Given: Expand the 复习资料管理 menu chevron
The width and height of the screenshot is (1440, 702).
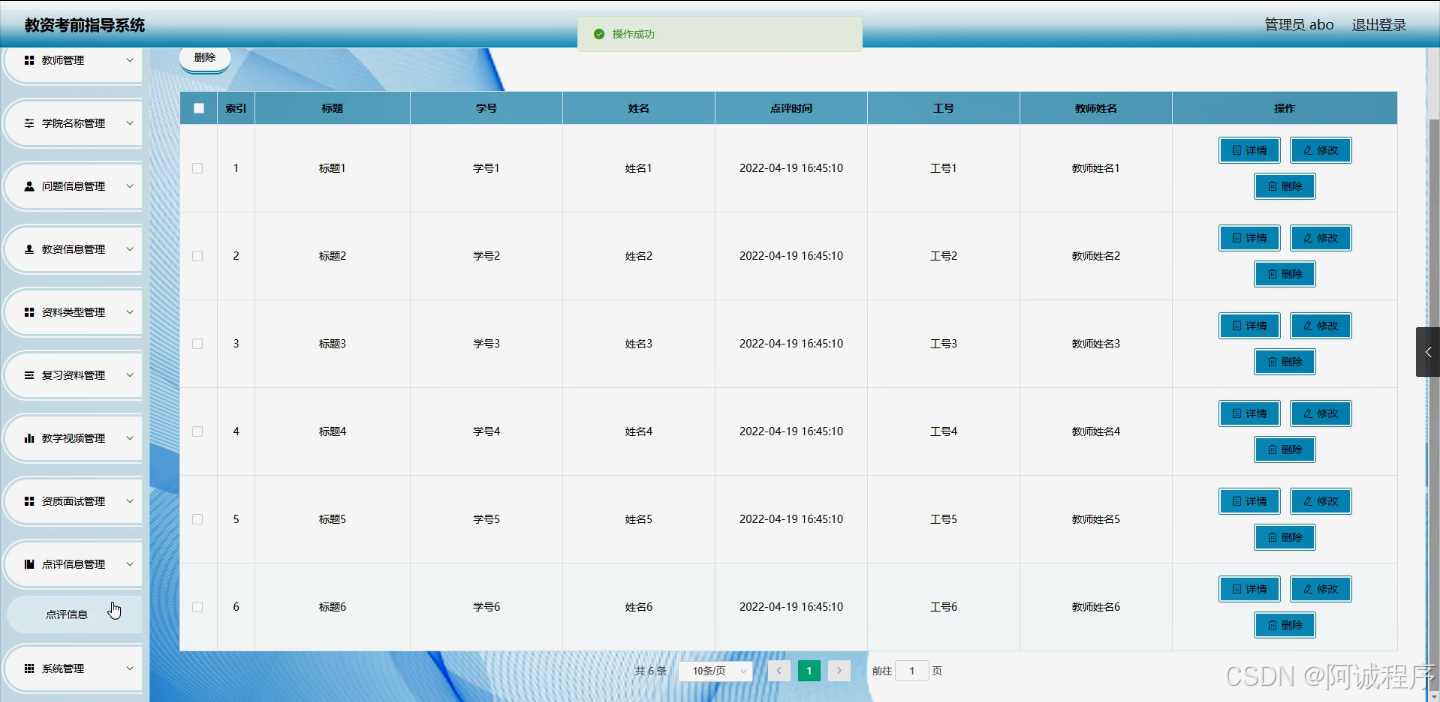Looking at the screenshot, I should [130, 375].
